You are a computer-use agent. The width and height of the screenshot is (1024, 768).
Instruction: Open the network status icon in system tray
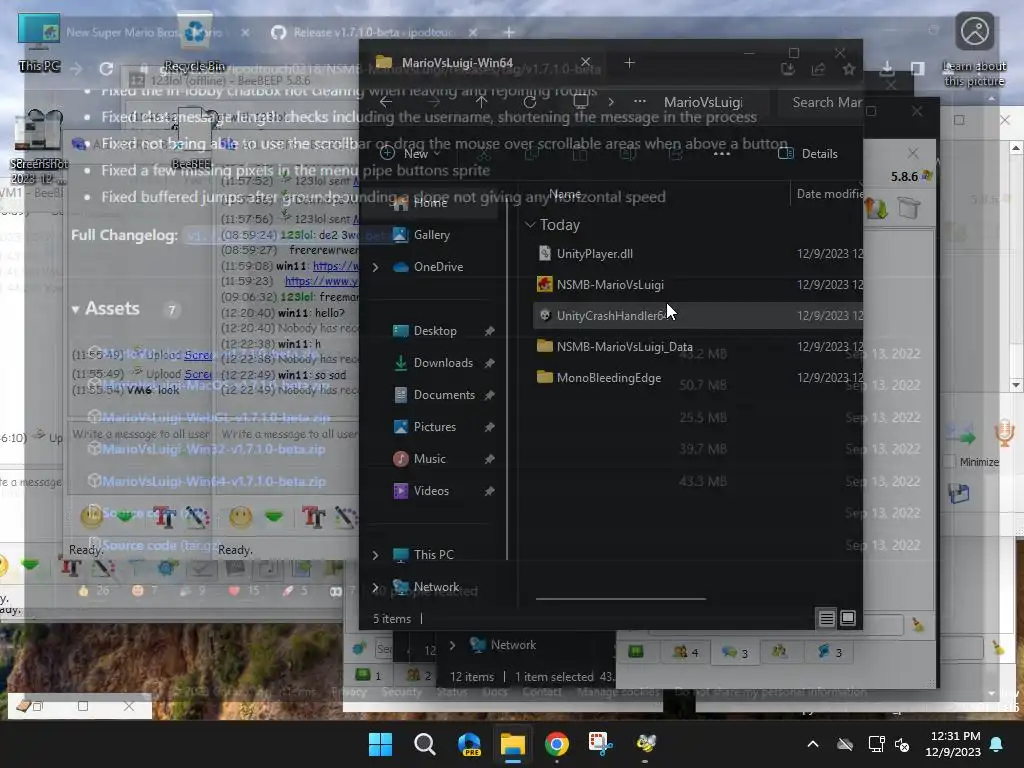876,744
